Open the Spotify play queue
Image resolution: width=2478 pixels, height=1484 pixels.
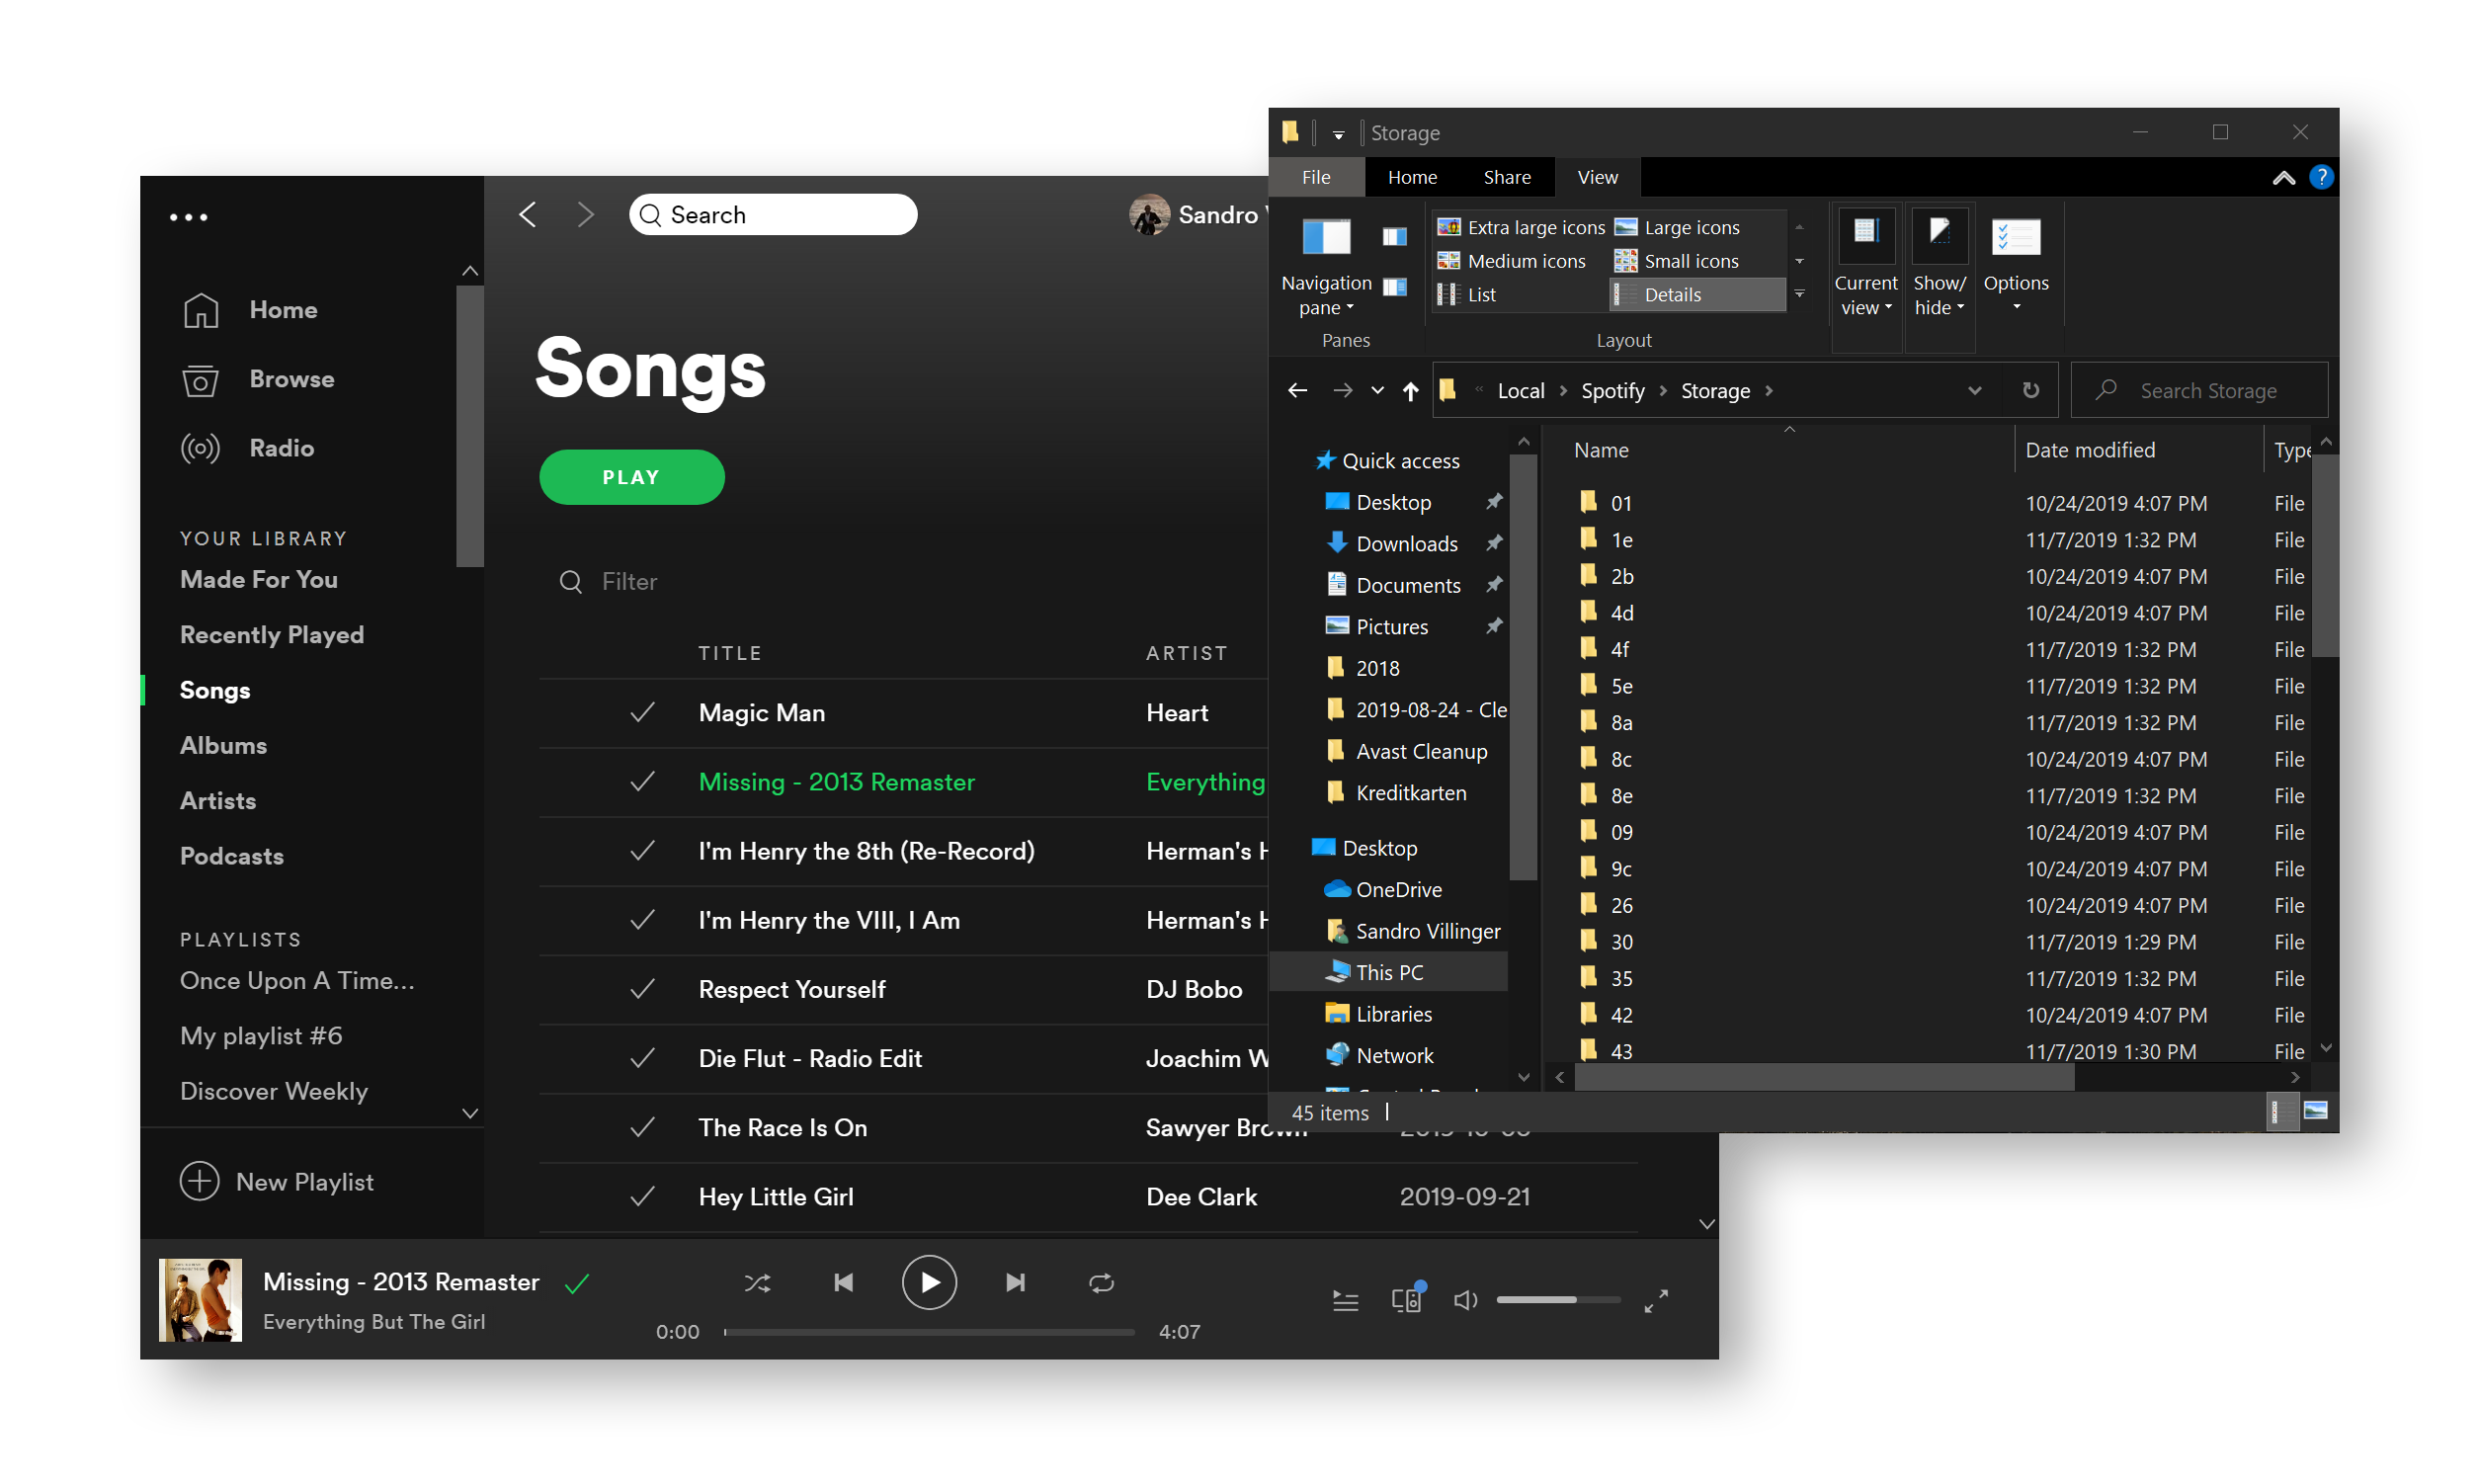coord(1345,1300)
